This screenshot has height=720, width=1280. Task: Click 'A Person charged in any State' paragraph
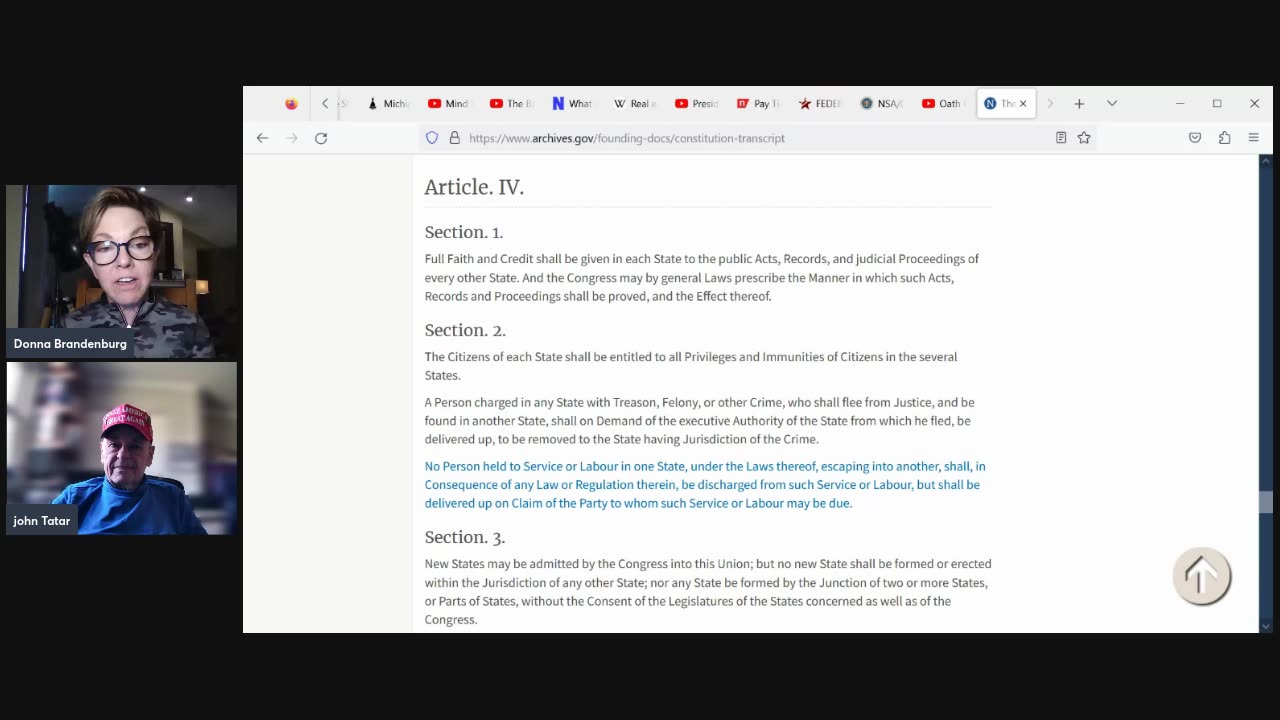point(699,421)
